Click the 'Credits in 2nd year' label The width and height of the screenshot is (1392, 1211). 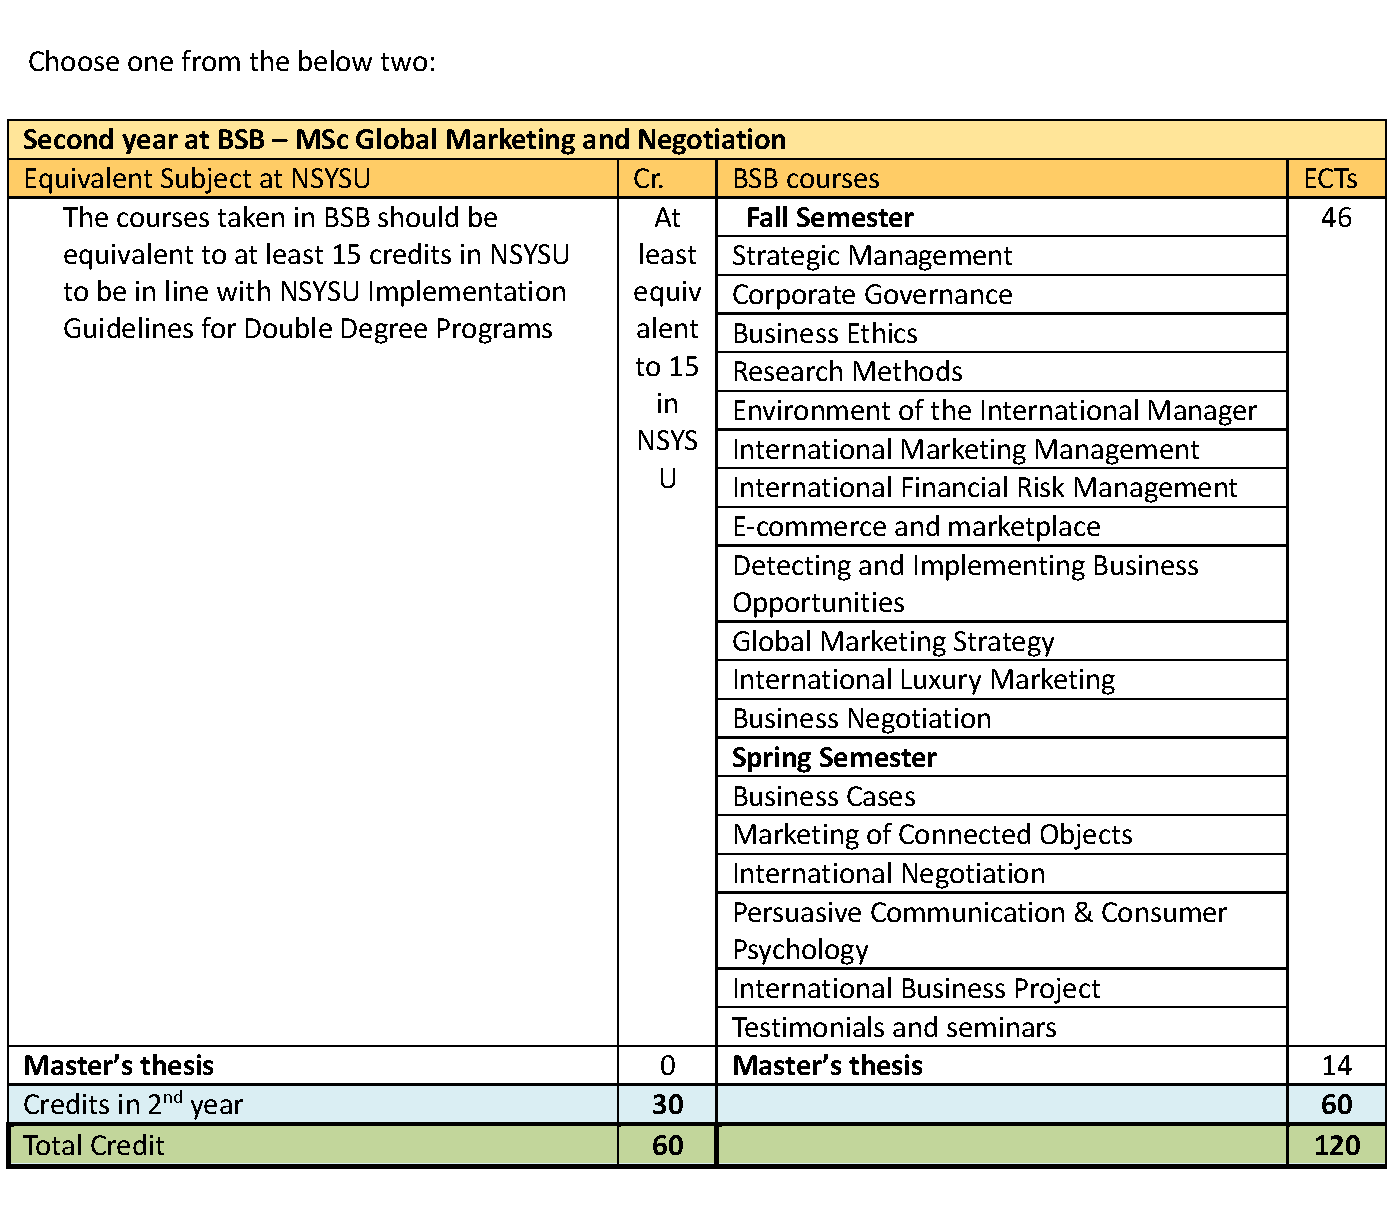pyautogui.click(x=133, y=1104)
